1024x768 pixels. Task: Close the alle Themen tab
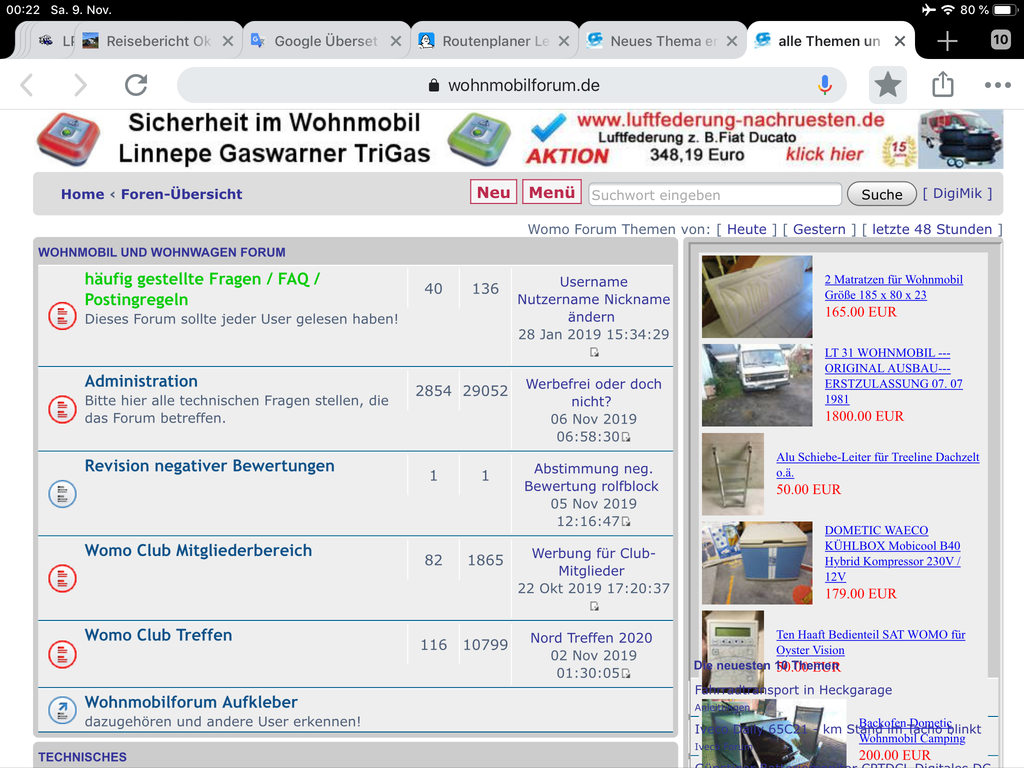[x=900, y=41]
